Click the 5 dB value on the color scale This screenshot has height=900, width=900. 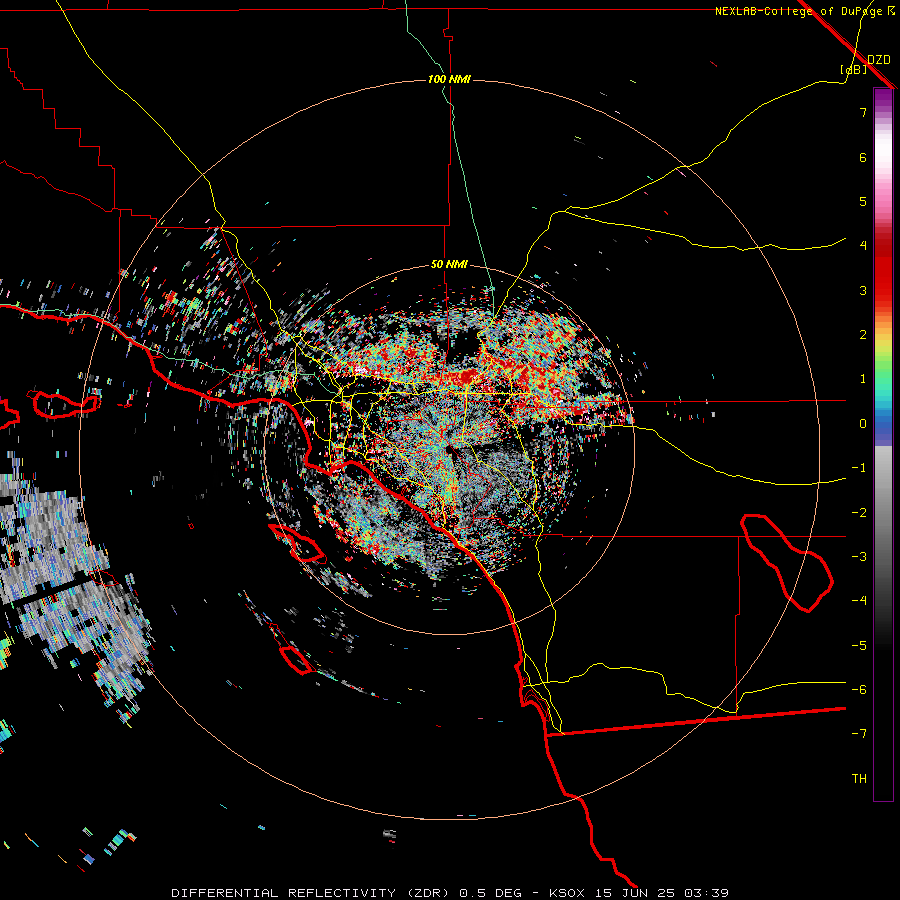(x=863, y=201)
